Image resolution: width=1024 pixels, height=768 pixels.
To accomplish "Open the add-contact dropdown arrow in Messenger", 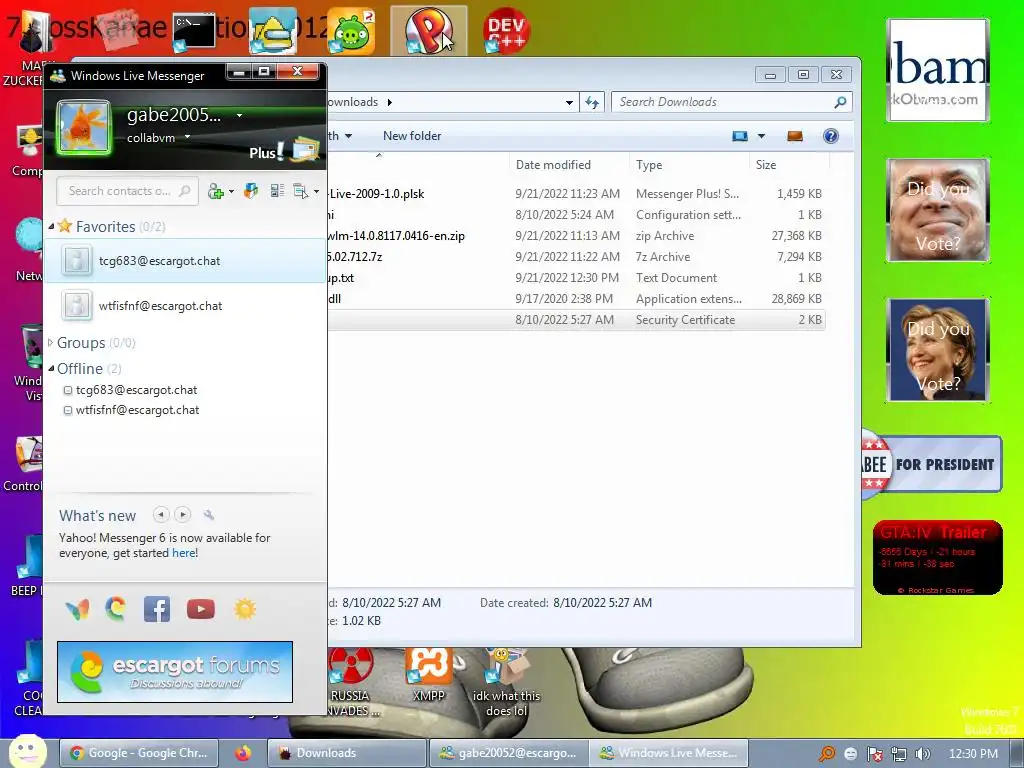I will click(x=231, y=192).
